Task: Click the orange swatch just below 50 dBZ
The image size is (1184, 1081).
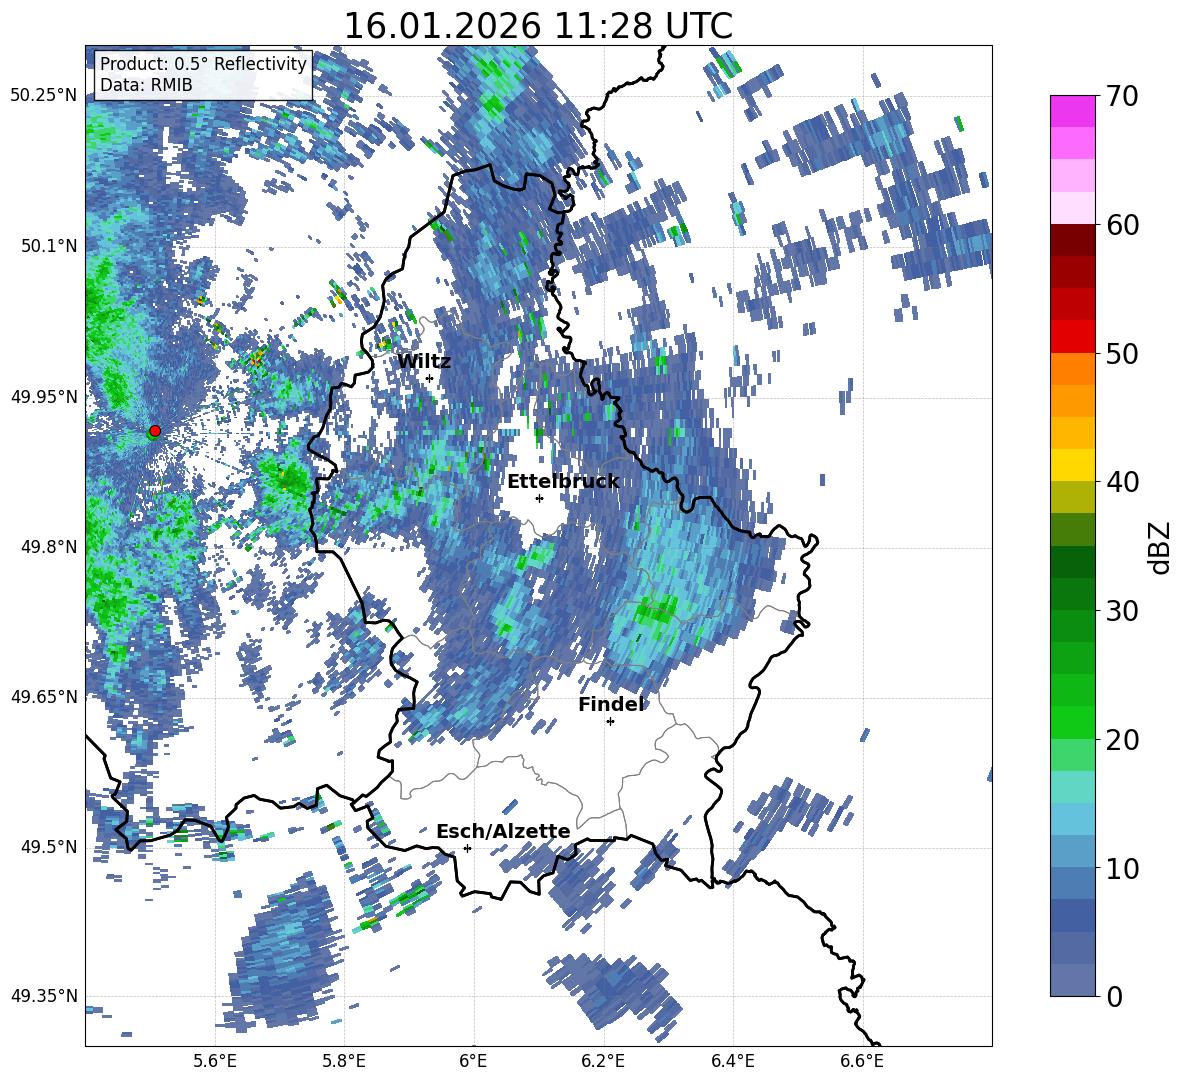Action: click(x=1072, y=368)
